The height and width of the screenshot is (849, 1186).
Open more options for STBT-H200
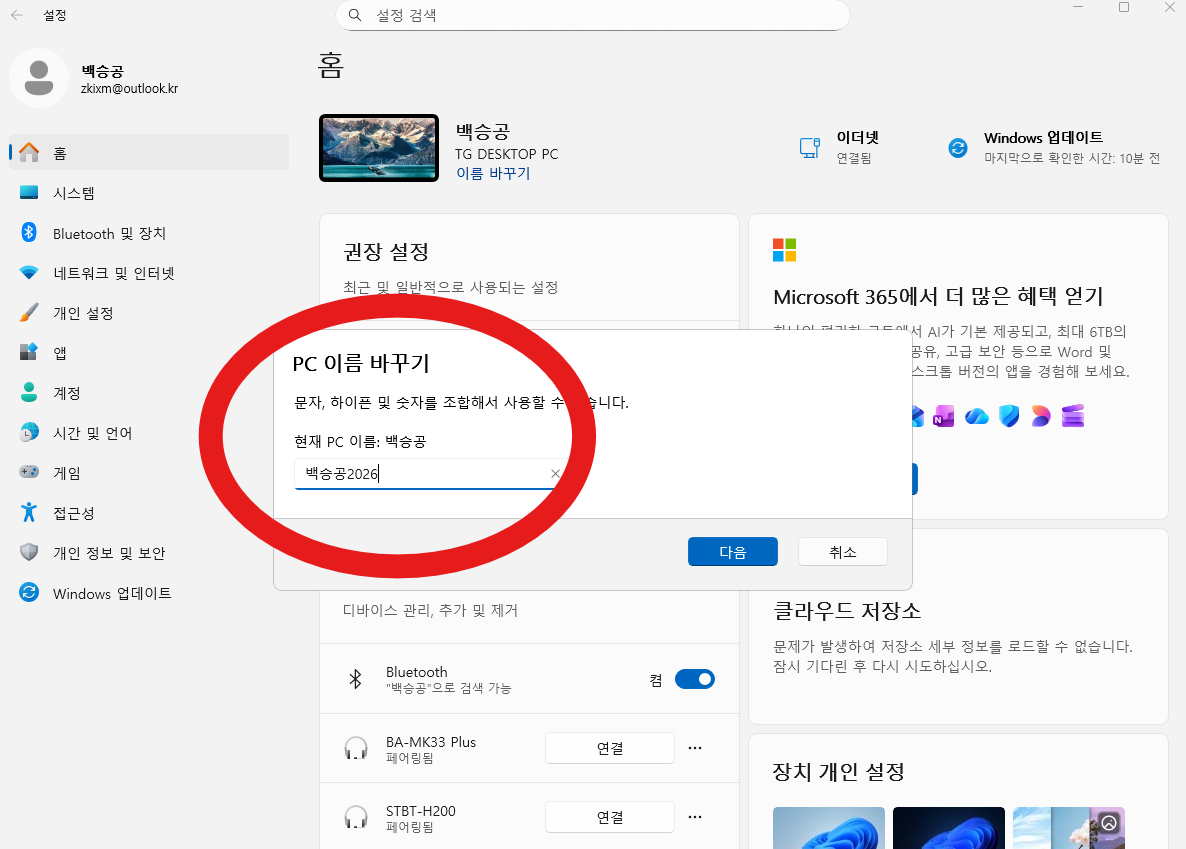point(695,817)
